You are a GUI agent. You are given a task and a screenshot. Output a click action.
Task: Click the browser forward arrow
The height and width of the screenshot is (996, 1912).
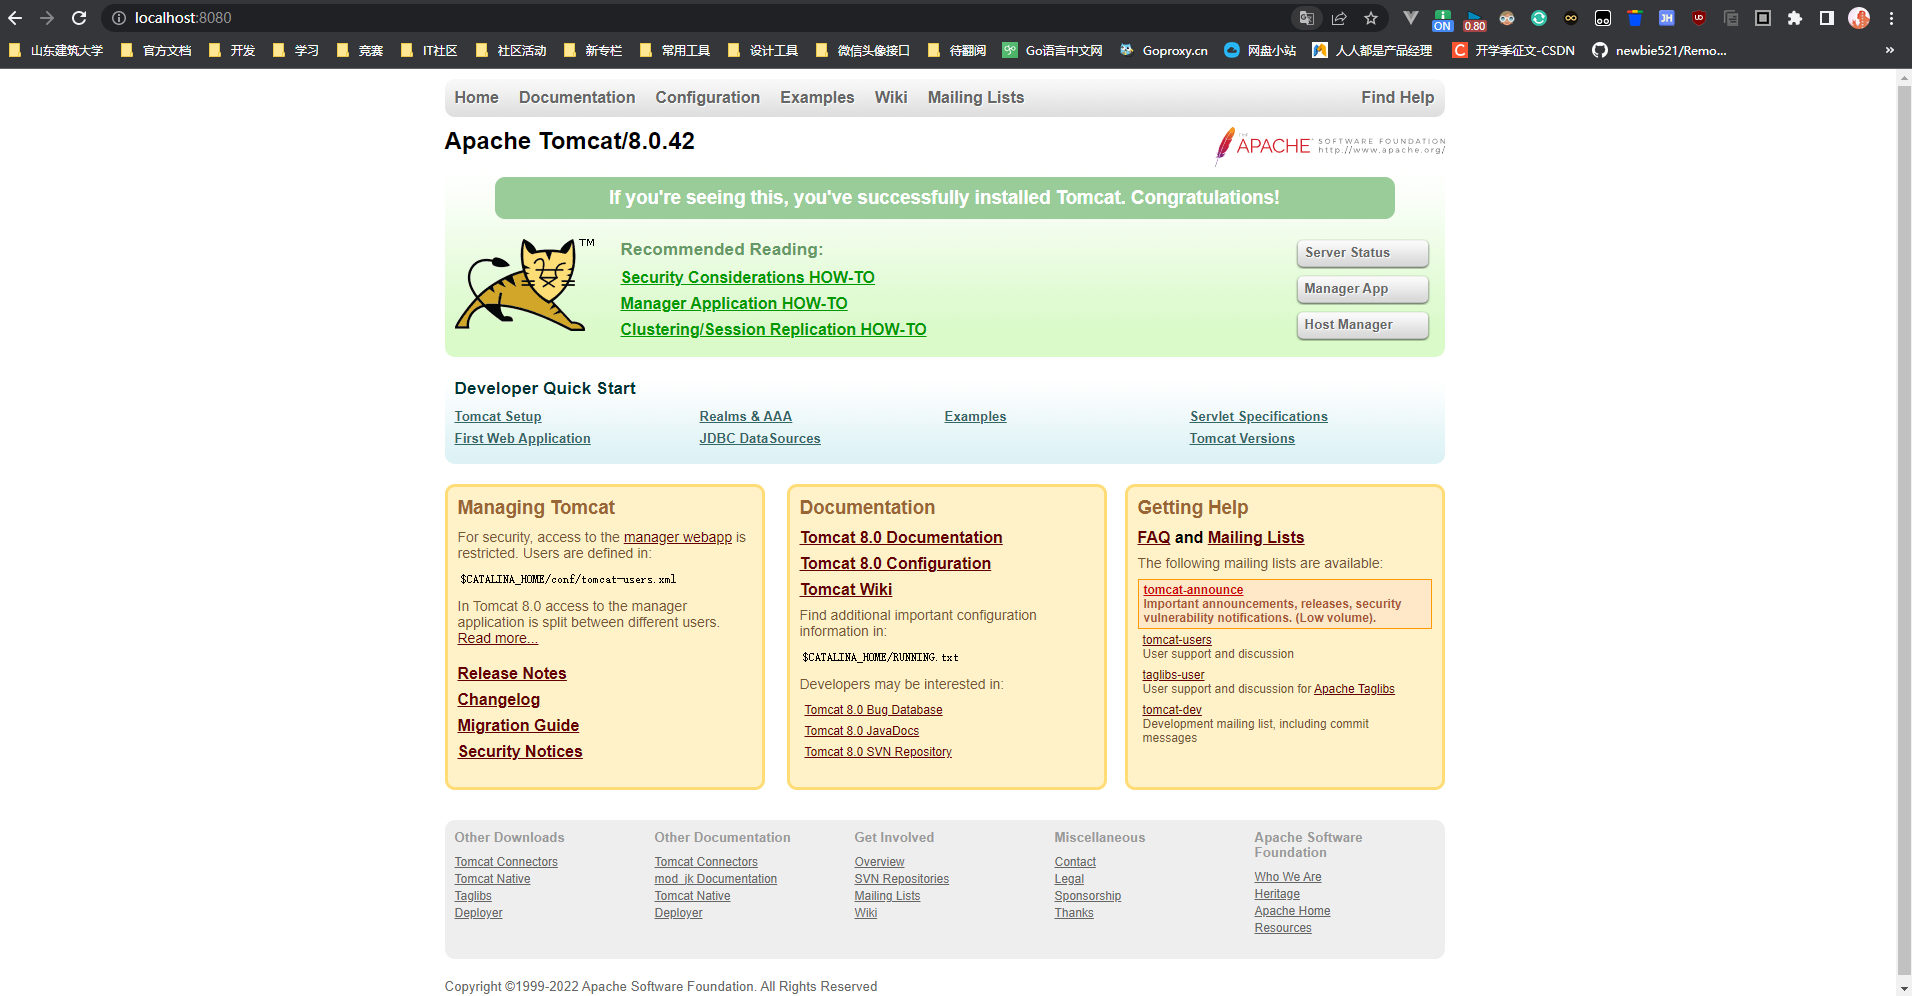[47, 18]
